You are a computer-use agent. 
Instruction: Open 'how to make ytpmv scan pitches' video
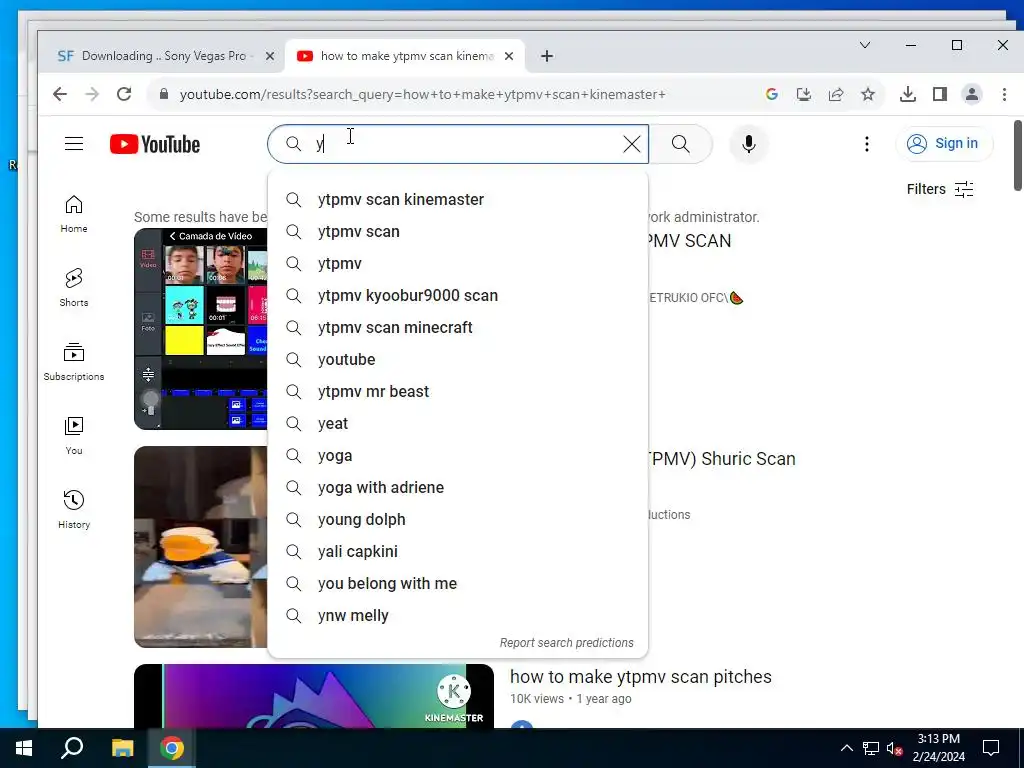point(641,677)
